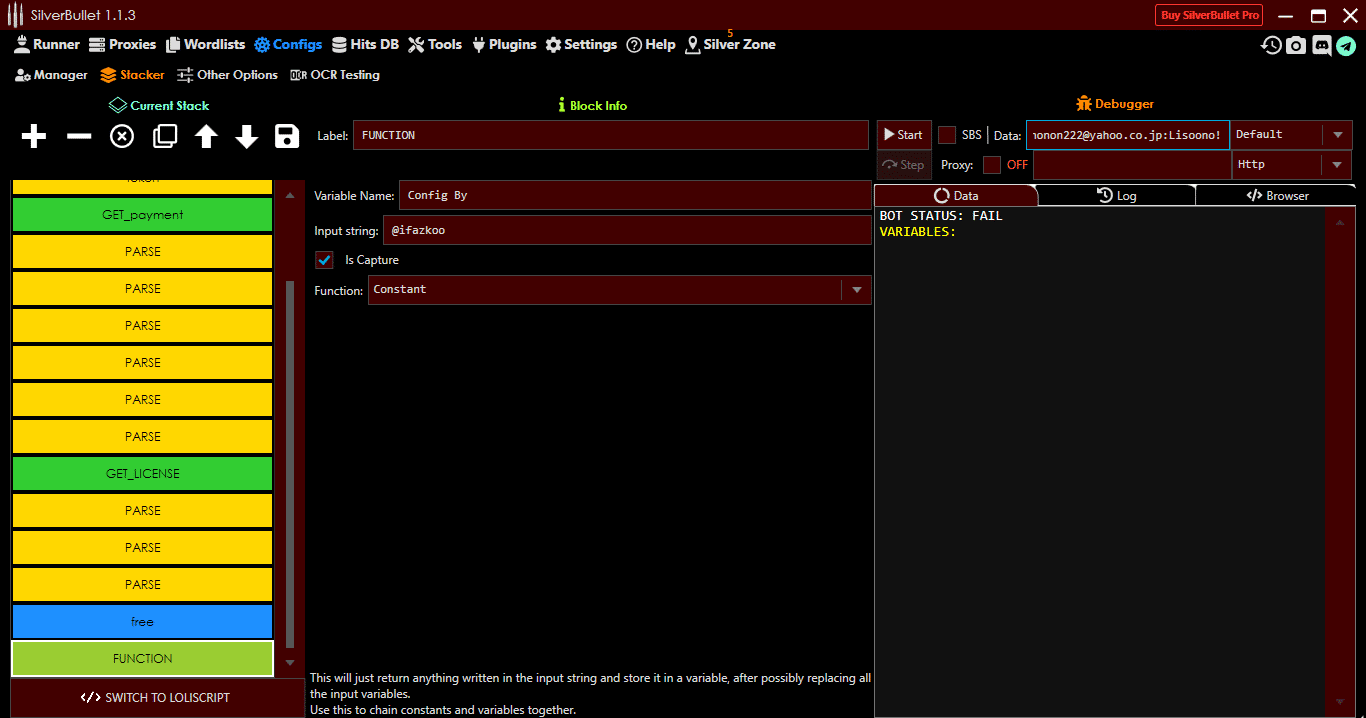Take a screenshot with the camera icon
1366x718 pixels.
(1296, 45)
